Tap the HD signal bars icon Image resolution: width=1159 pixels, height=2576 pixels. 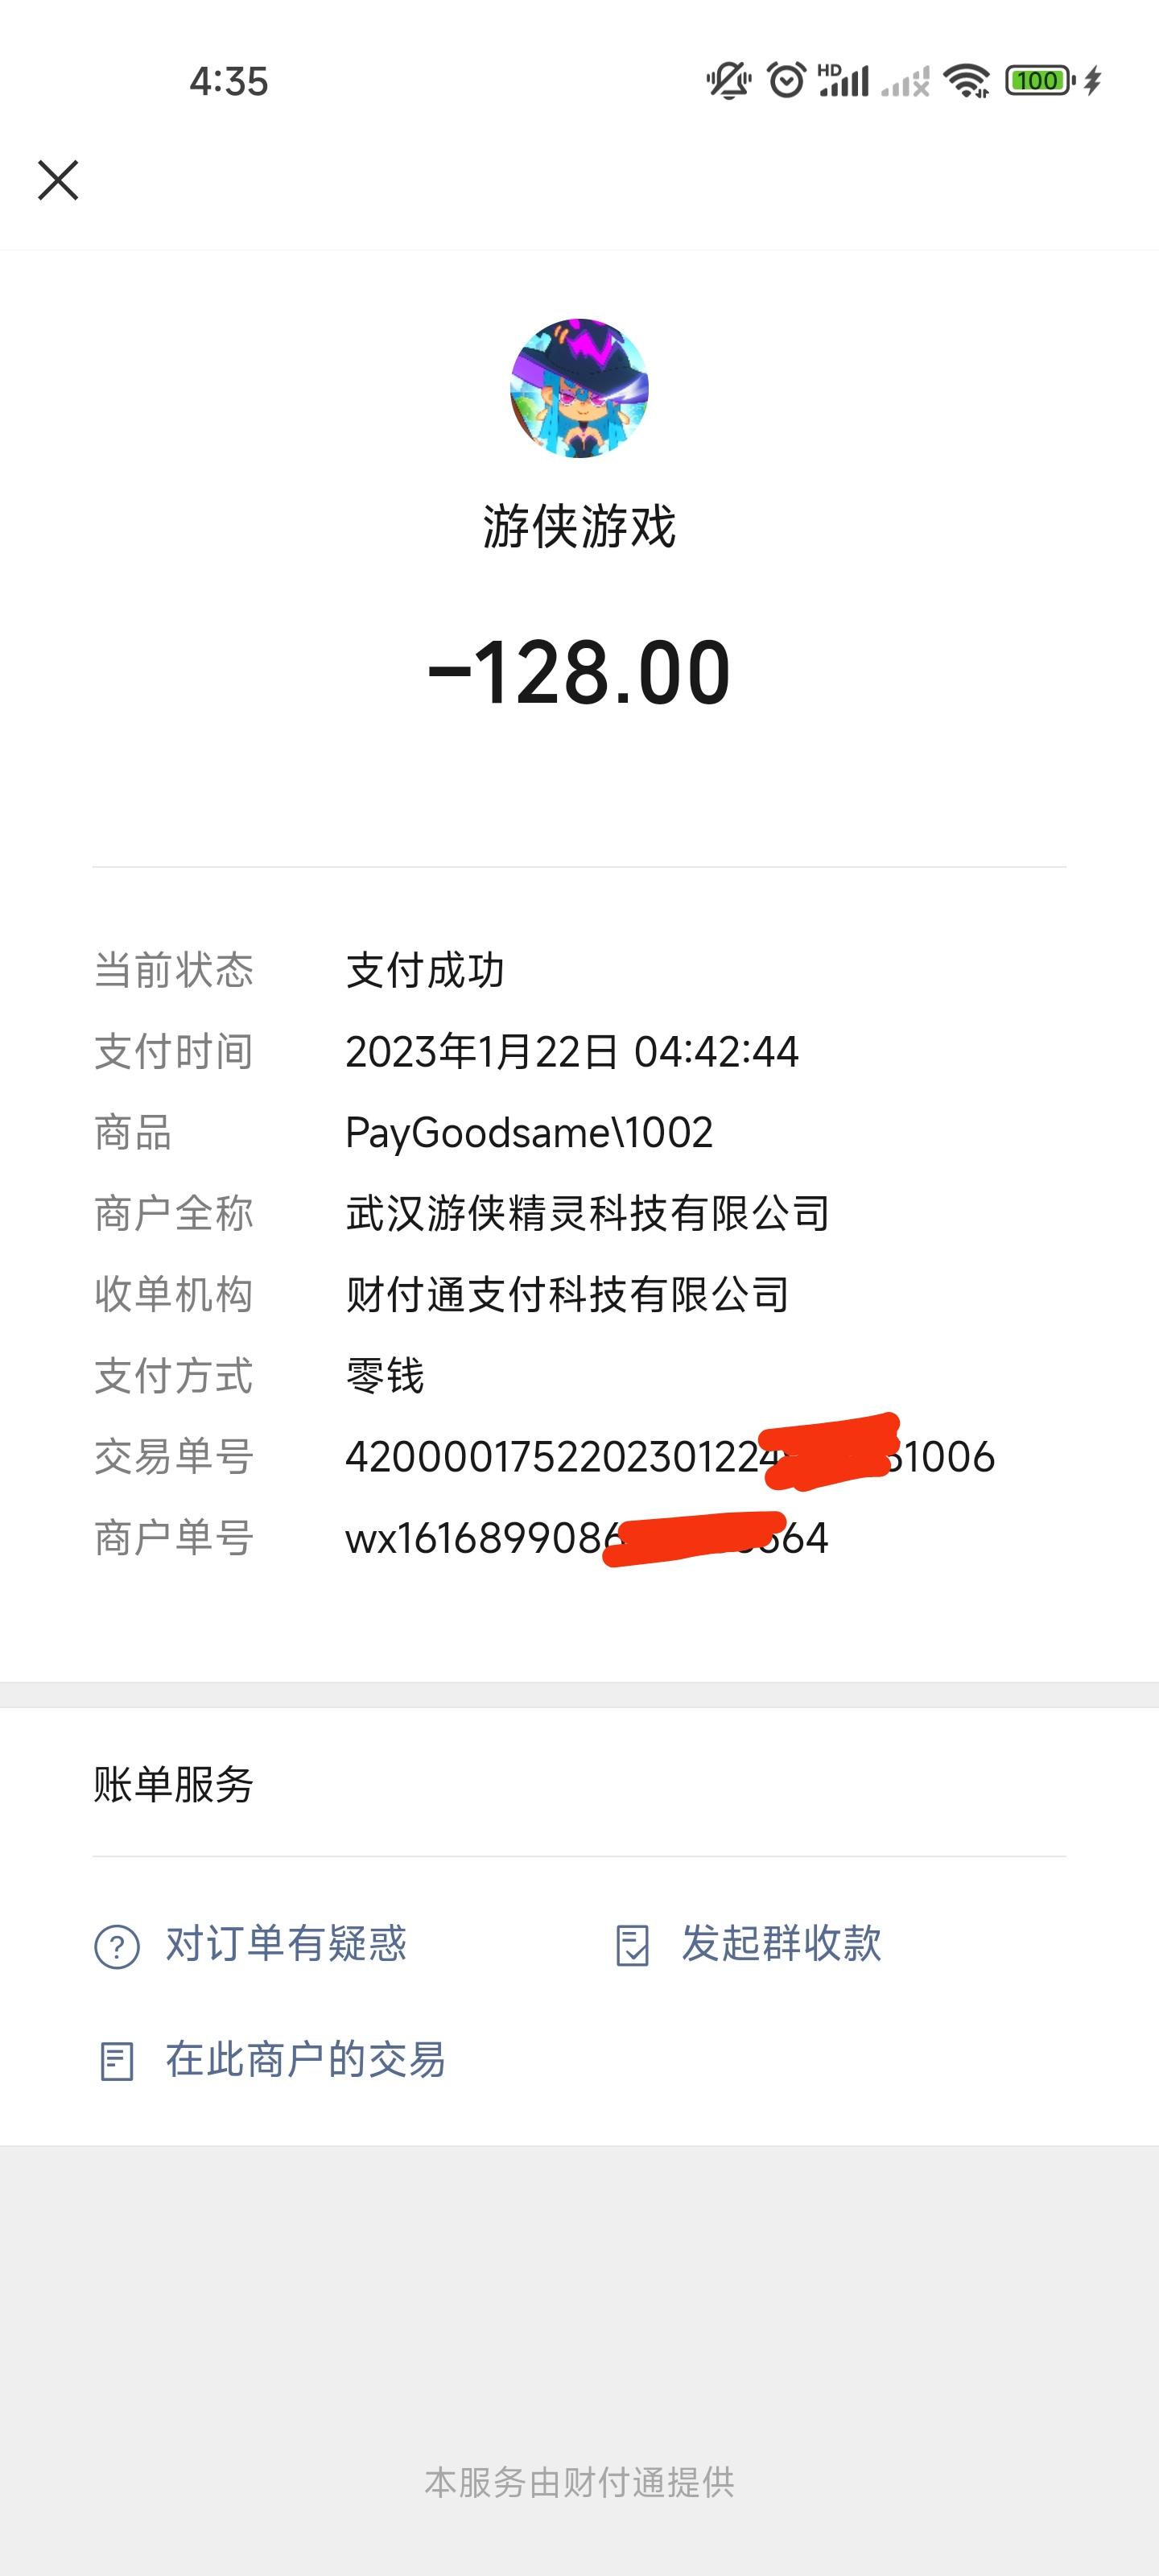(843, 80)
